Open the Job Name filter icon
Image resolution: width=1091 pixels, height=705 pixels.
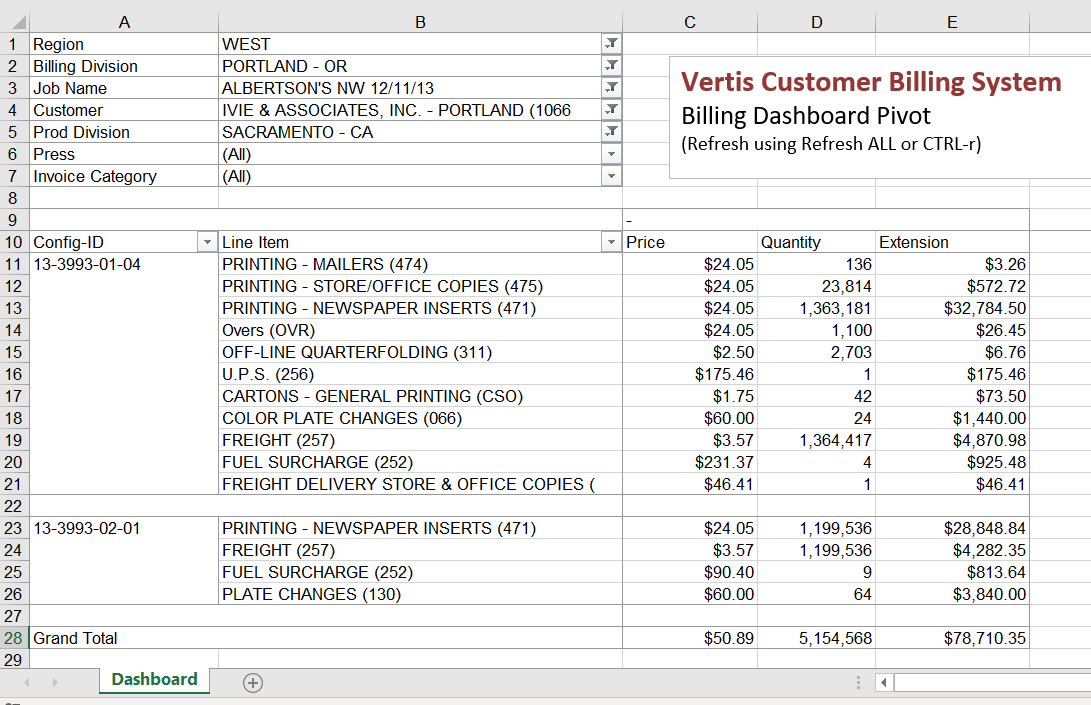coord(611,88)
